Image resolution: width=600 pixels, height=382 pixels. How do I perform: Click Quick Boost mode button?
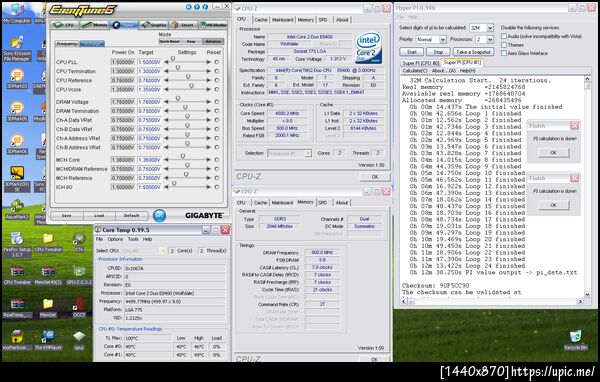(170, 41)
